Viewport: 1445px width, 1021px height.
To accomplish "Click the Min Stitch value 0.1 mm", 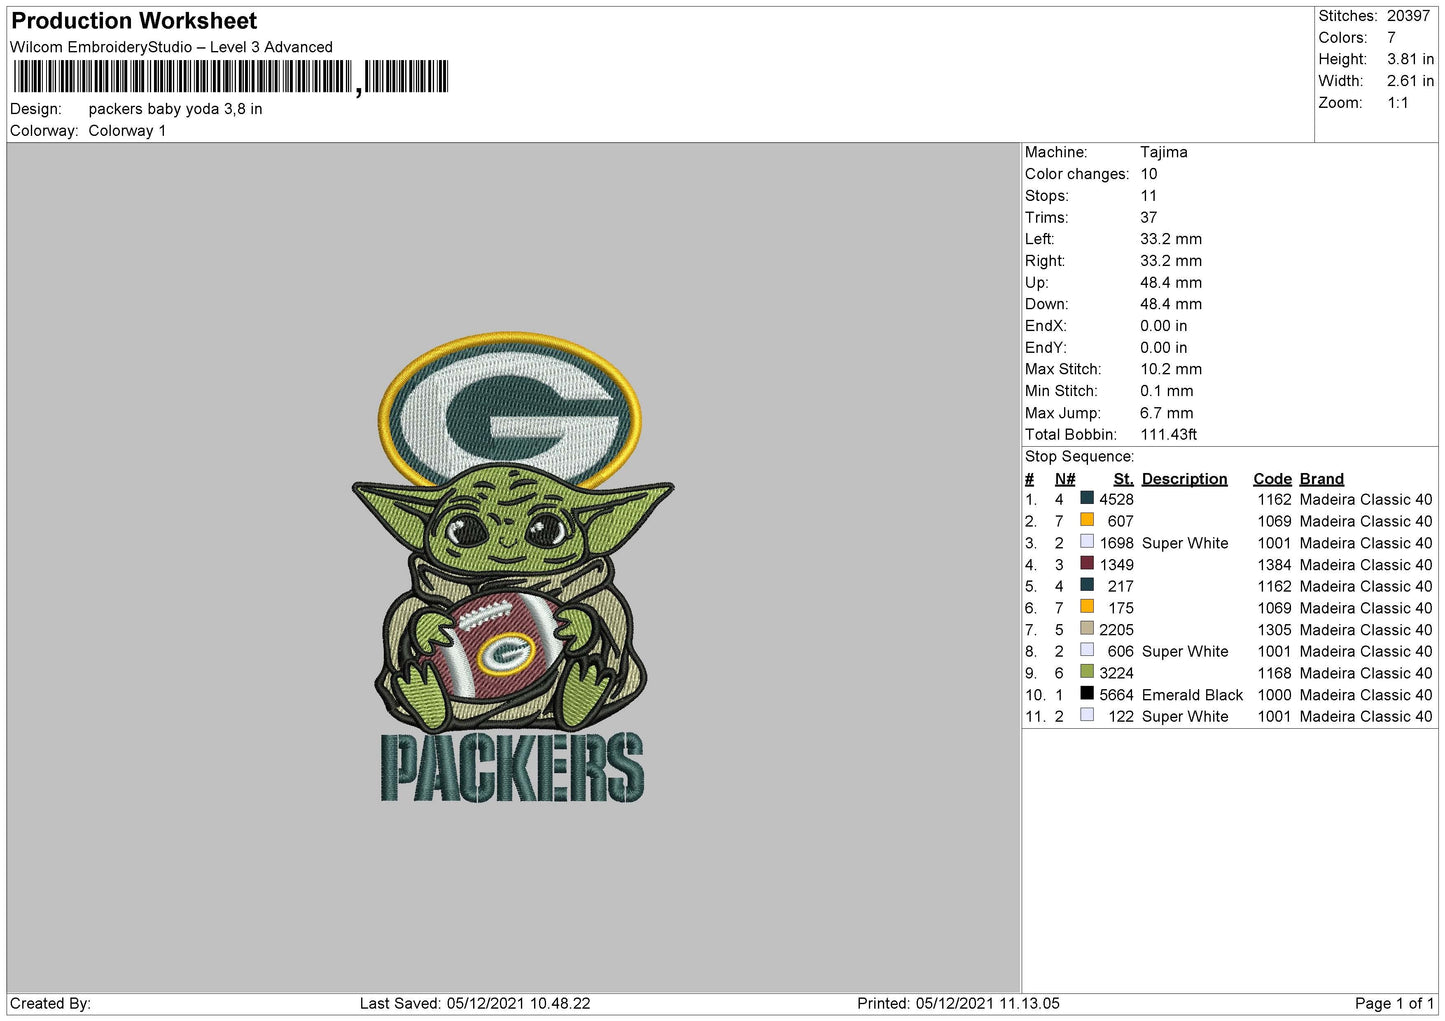I will pyautogui.click(x=1167, y=391).
